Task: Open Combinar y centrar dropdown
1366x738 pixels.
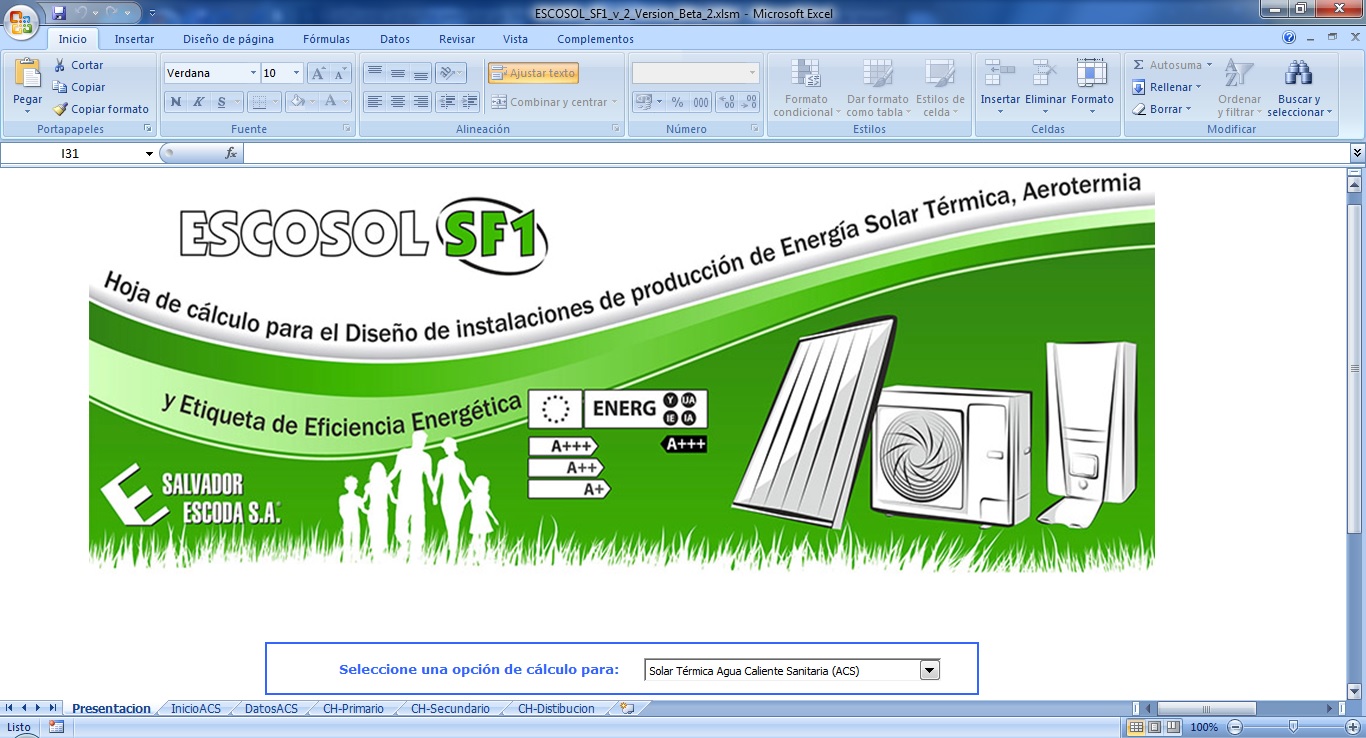Action: point(614,102)
